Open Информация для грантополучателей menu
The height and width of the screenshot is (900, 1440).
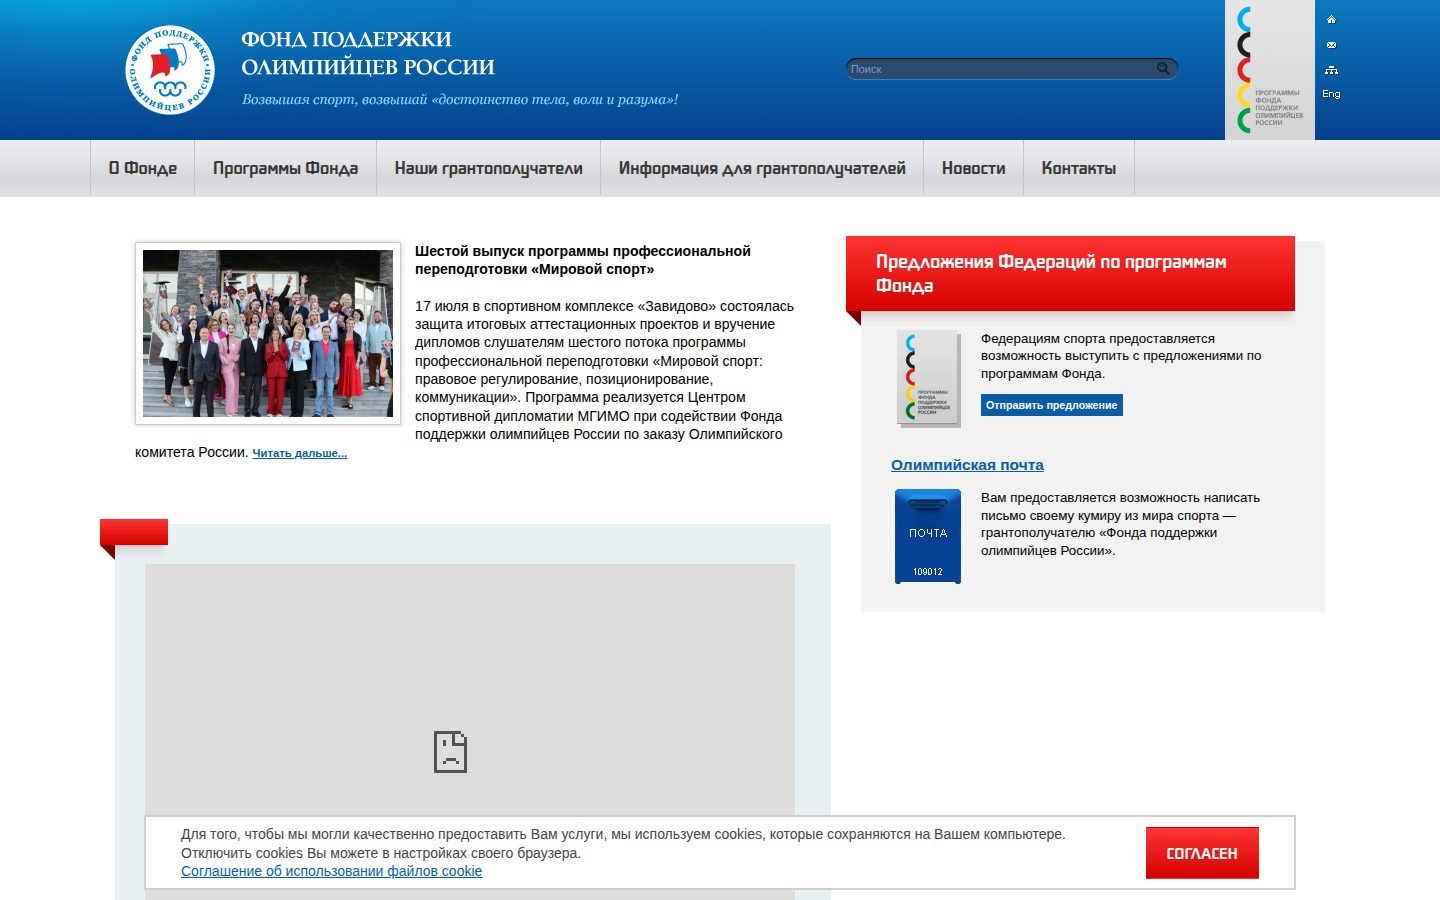click(762, 168)
